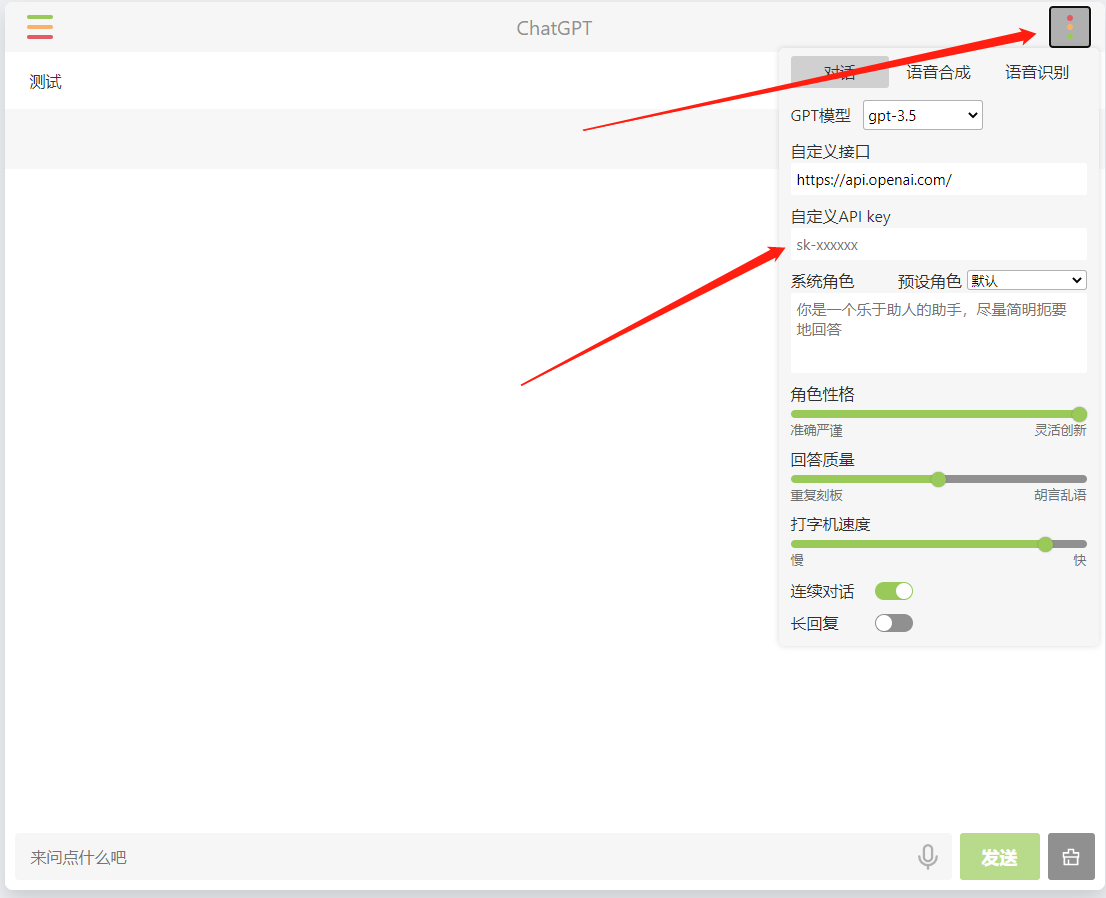
Task: Click the clear conversation button next to send
Action: click(x=1071, y=856)
